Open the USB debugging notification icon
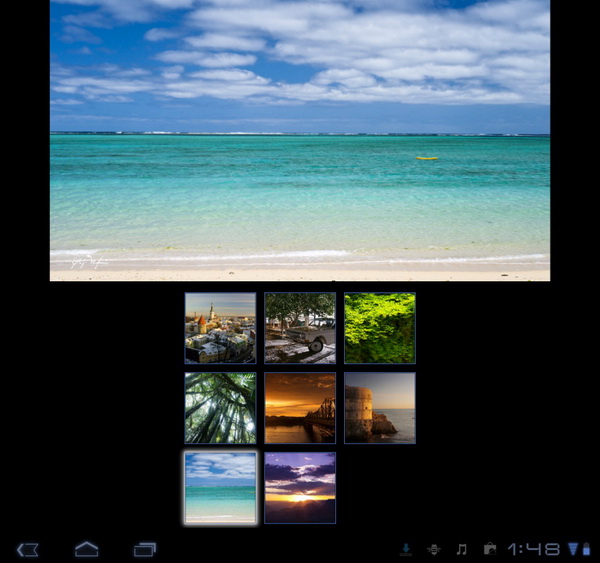Image resolution: width=600 pixels, height=563 pixels. 433,549
